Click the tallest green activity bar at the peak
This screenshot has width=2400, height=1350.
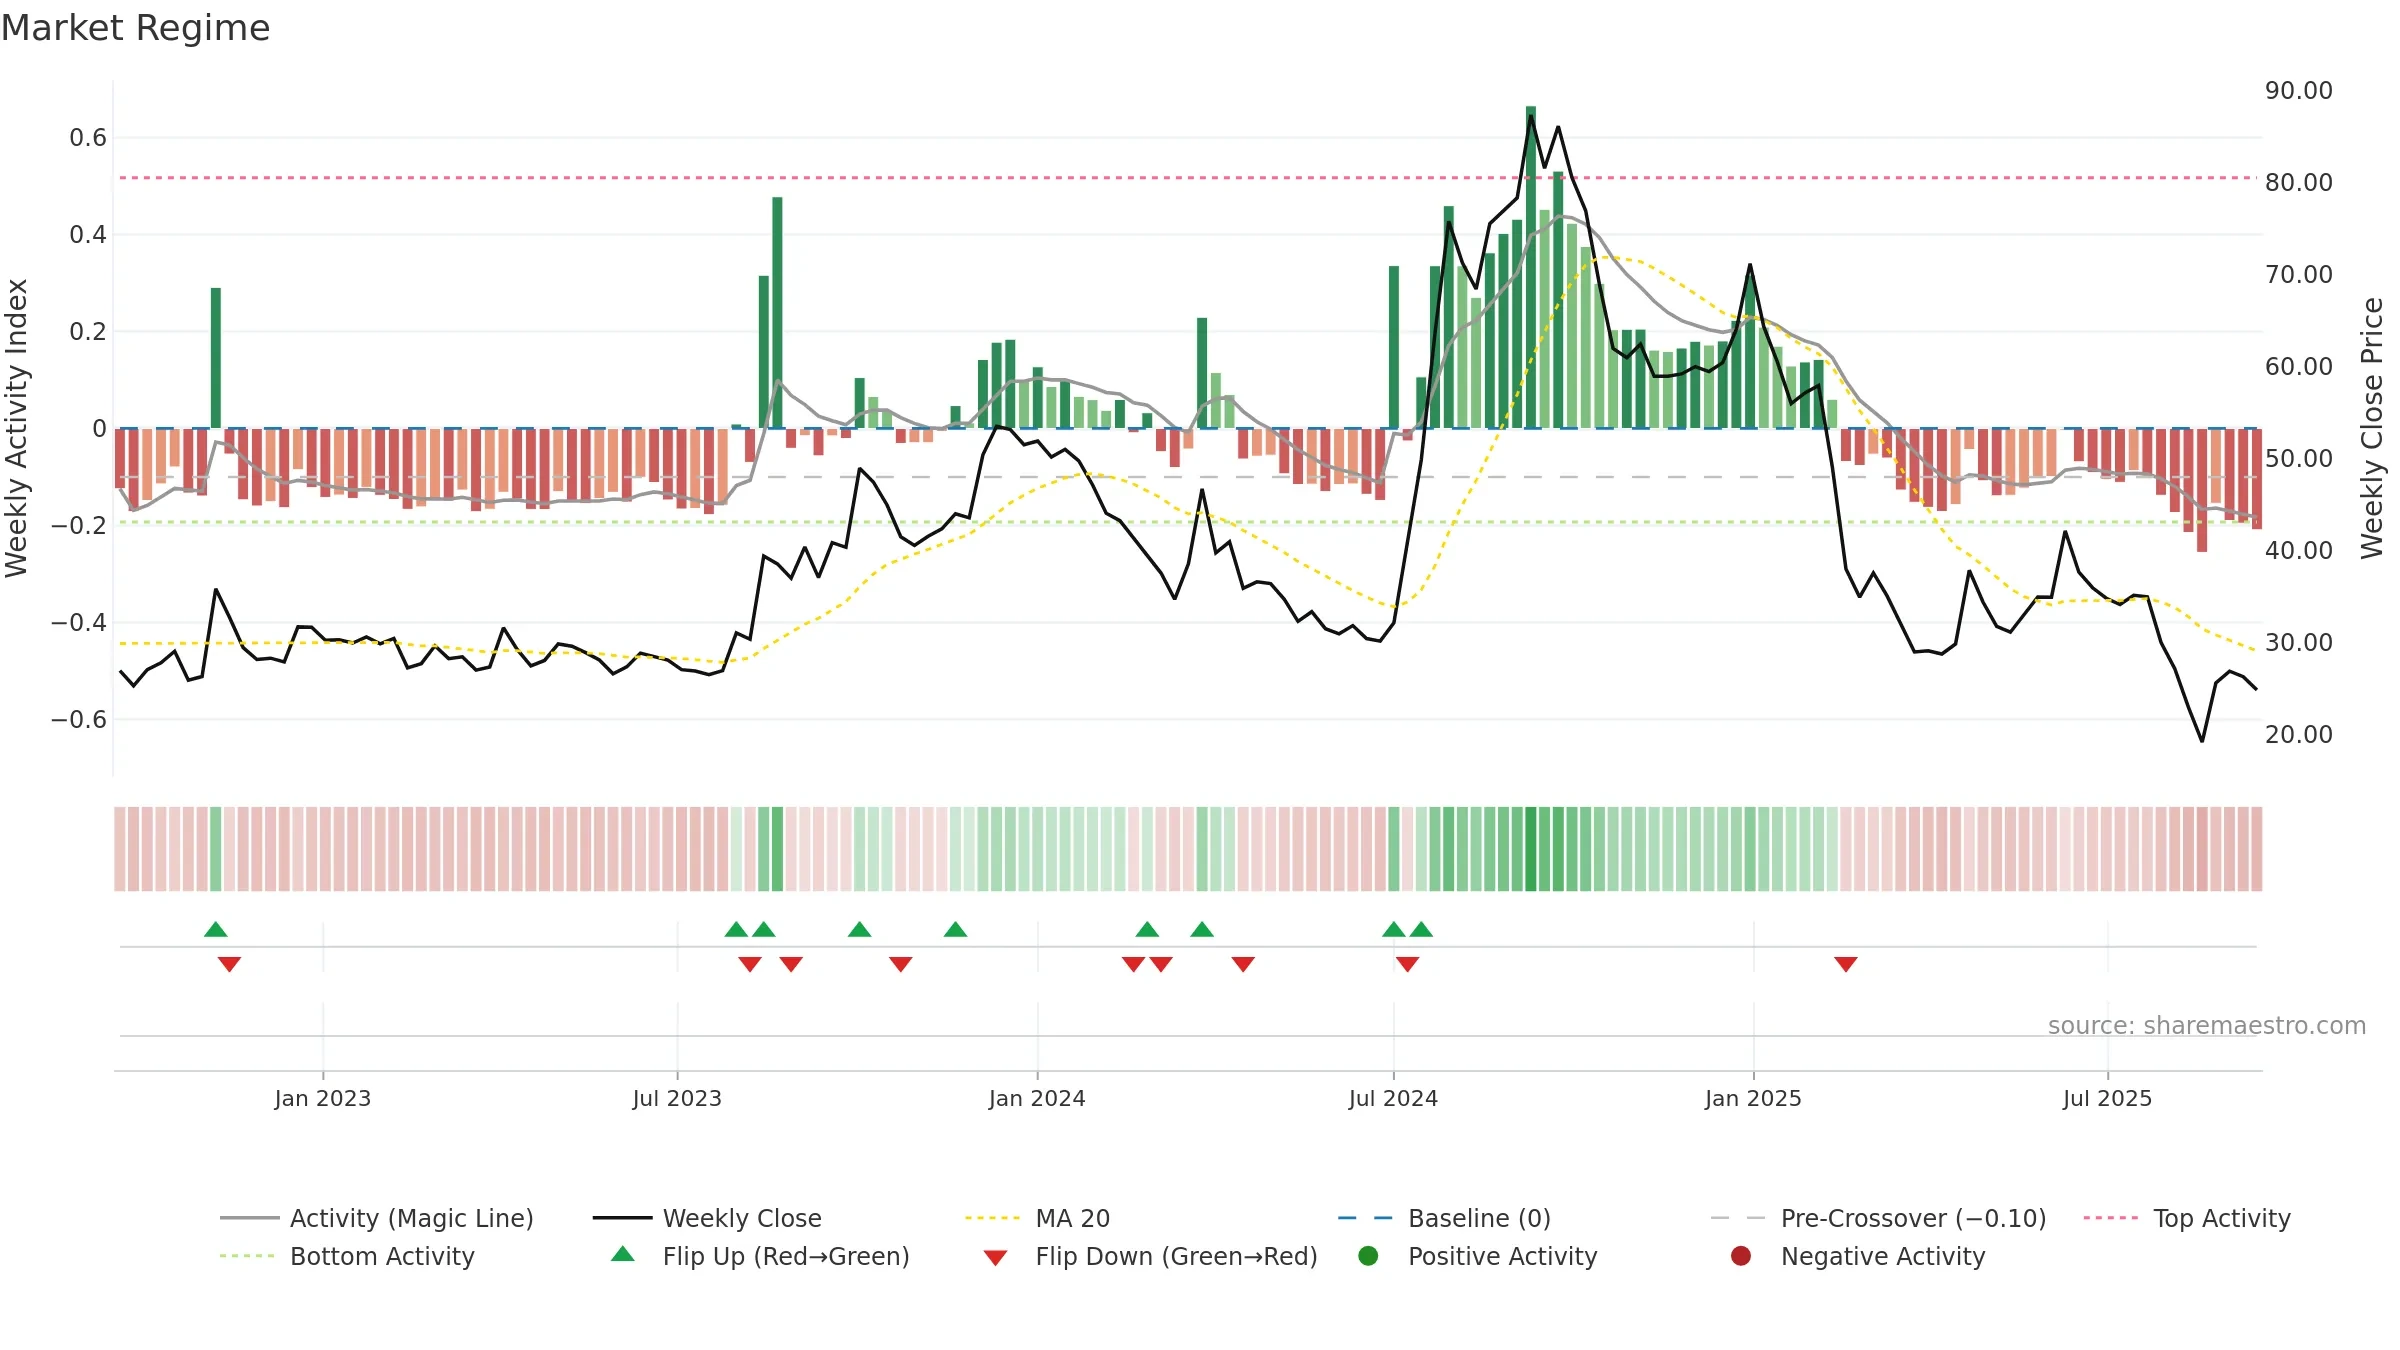1531,267
